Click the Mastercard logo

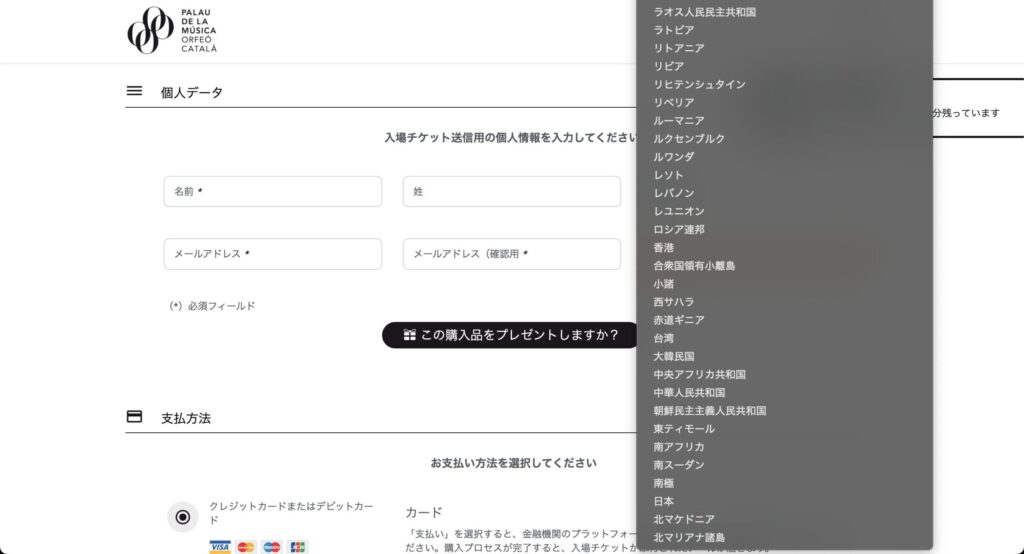(246, 547)
